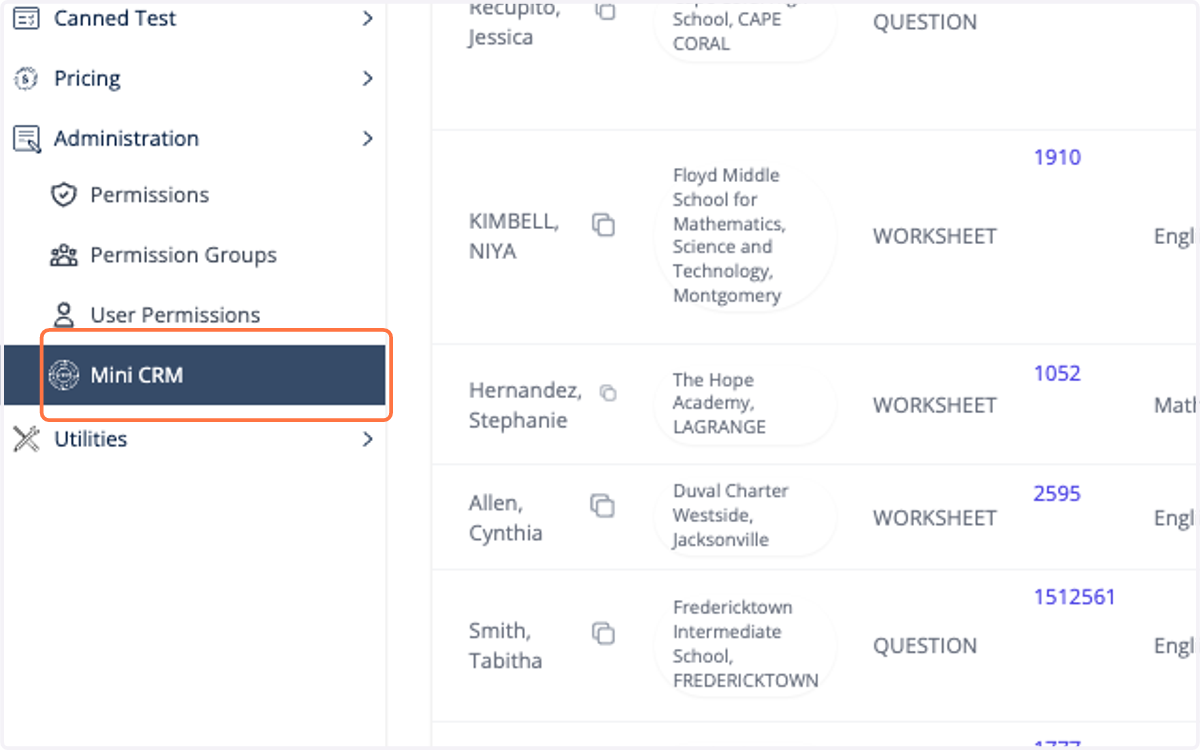This screenshot has width=1200, height=750.
Task: Expand the Pricing chevron
Action: pyautogui.click(x=367, y=78)
